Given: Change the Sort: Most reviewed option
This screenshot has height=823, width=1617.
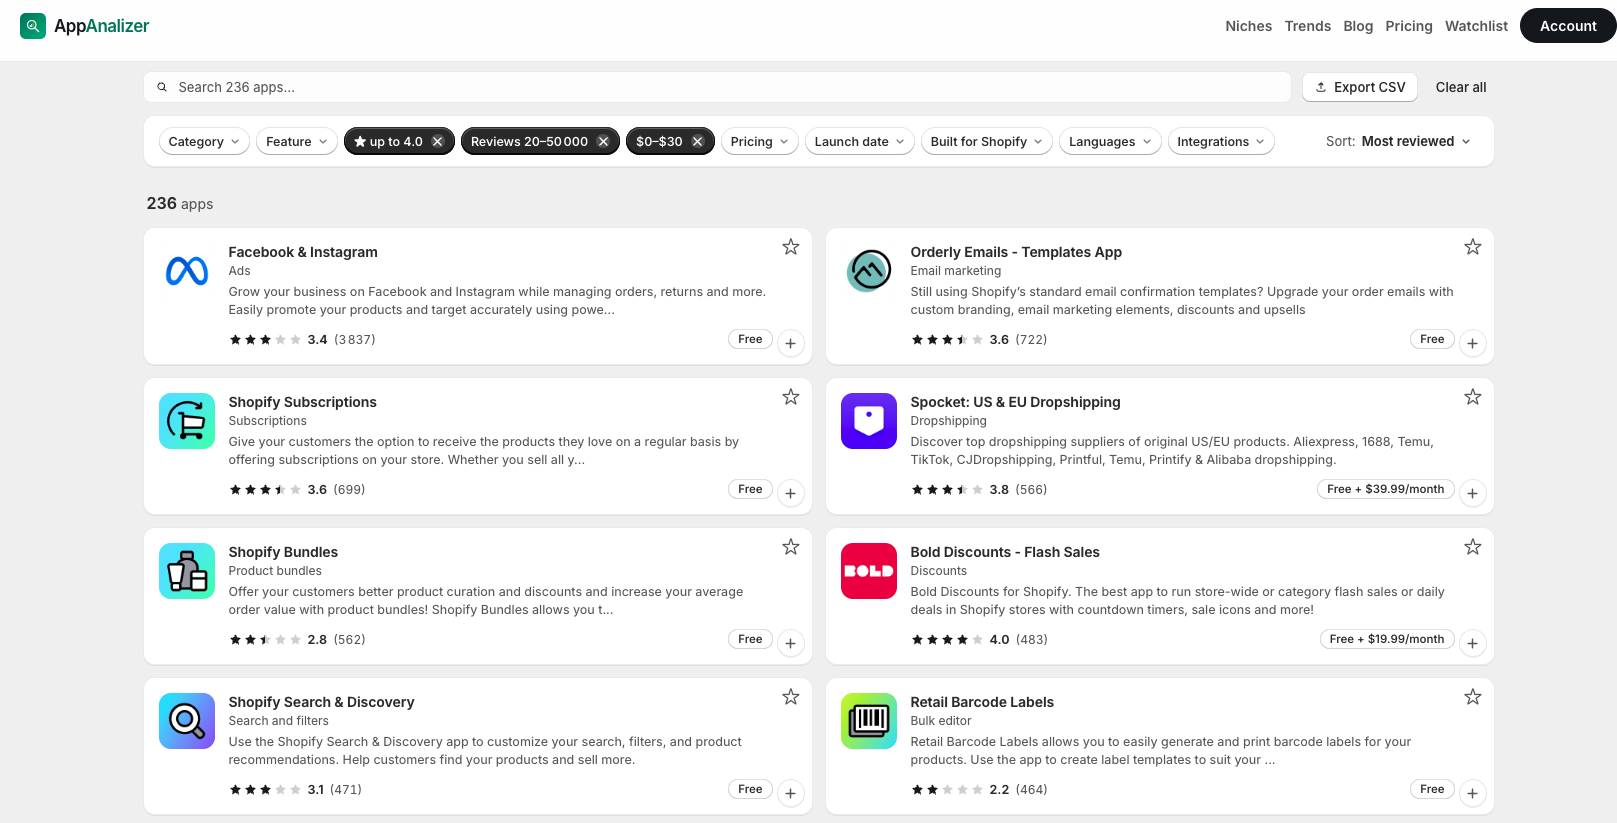Looking at the screenshot, I should coord(1399,142).
